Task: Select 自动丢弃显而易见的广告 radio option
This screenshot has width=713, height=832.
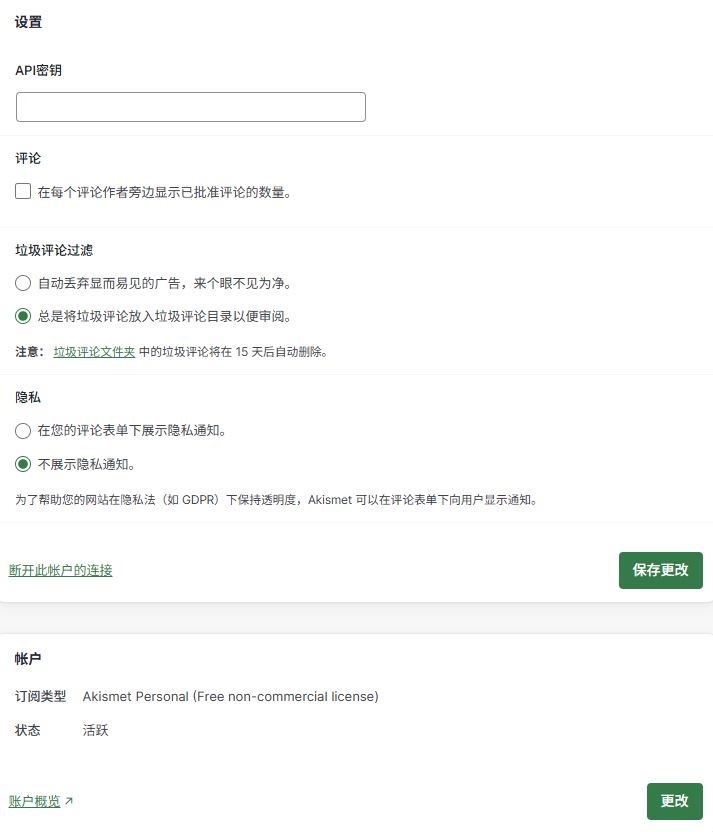Action: point(23,283)
